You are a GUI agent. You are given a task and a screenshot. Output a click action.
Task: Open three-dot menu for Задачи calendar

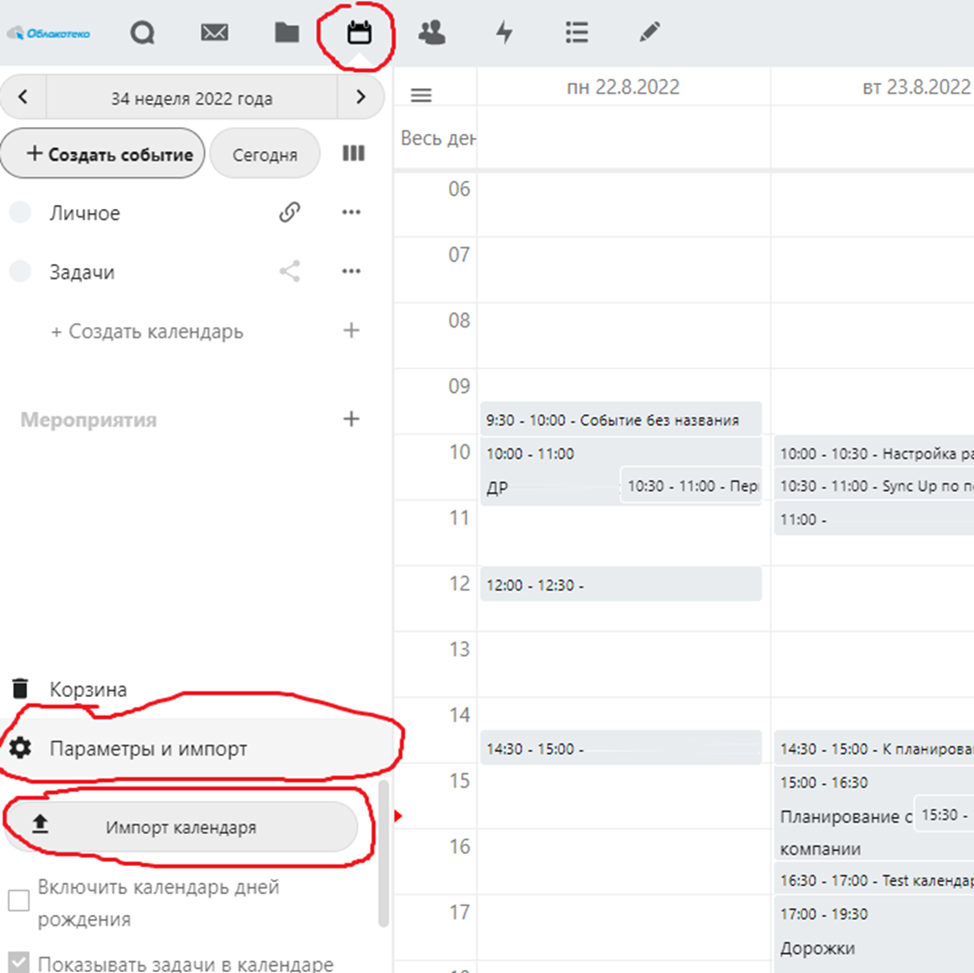[350, 271]
